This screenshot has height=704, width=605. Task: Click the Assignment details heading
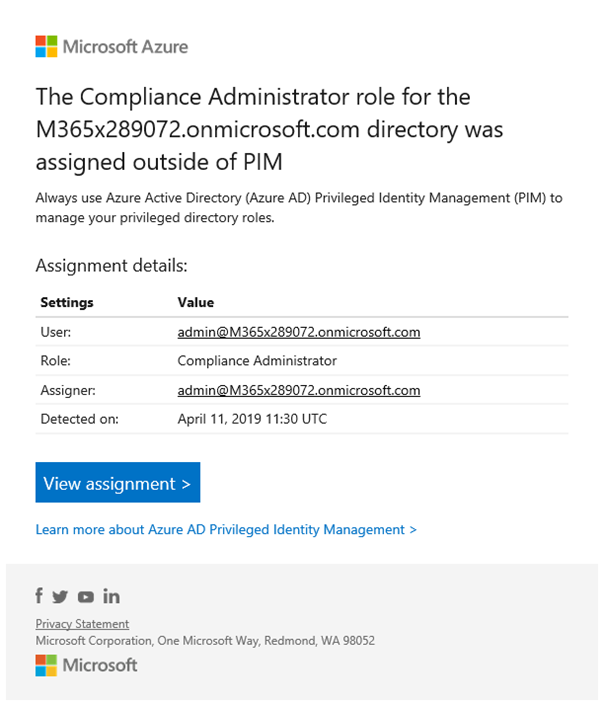click(x=111, y=266)
